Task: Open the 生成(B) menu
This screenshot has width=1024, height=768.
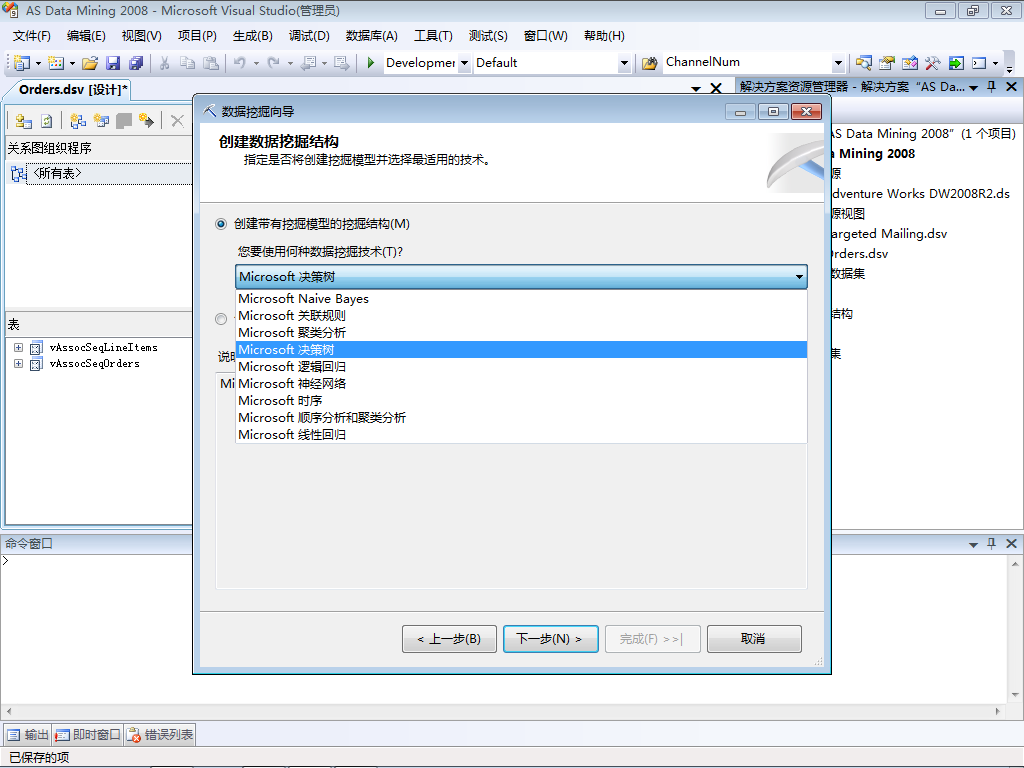Action: tap(253, 36)
